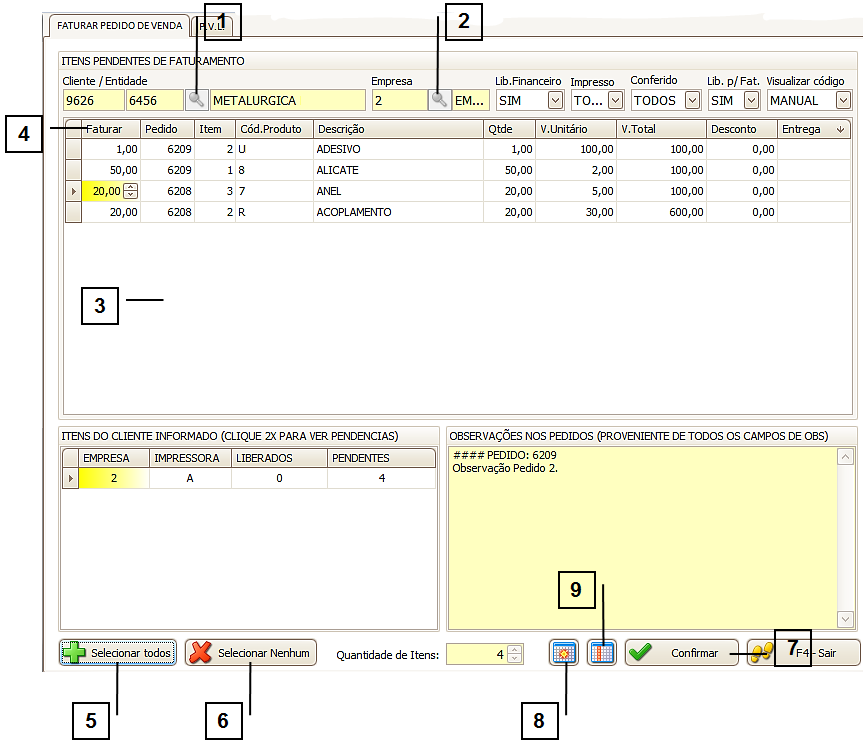Image resolution: width=866 pixels, height=747 pixels.
Task: Switch to Faturar Pedido de Venda tab
Action: 118,25
